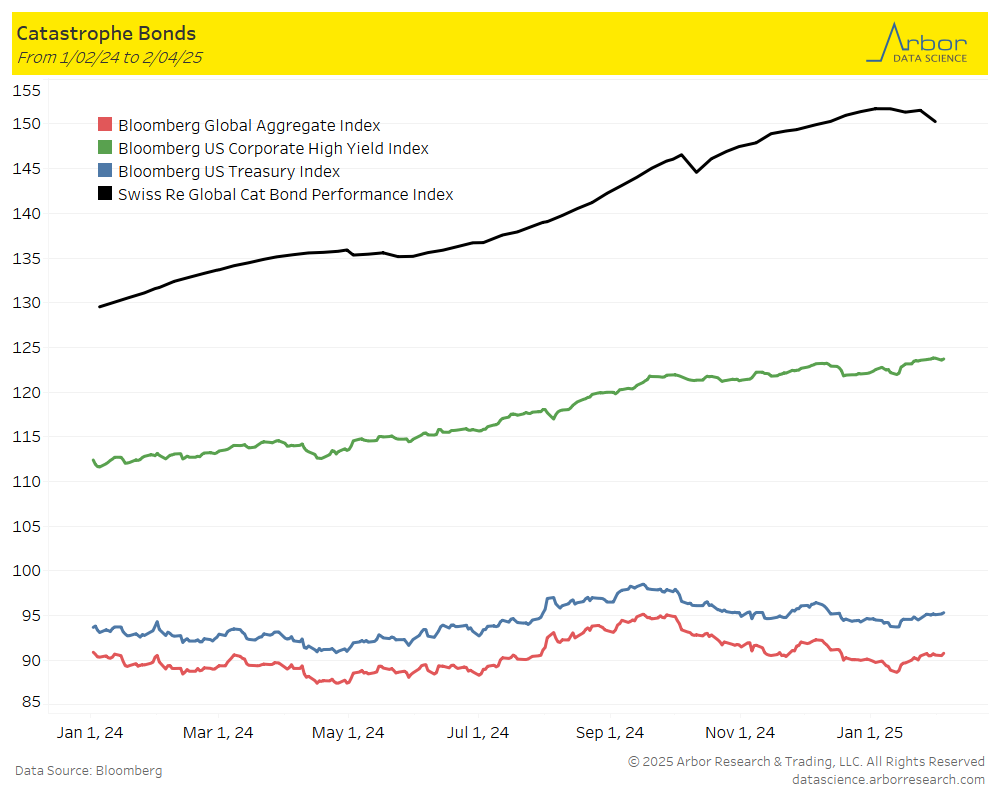Click the date range subtitle under the title
Screen dimensions: 1000x800
coord(110,57)
